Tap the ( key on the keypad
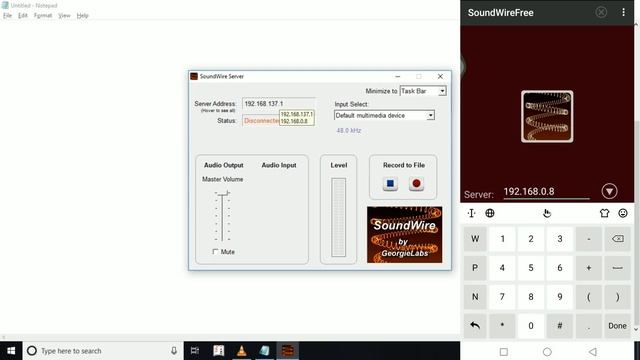The image size is (640, 360). 589,297
